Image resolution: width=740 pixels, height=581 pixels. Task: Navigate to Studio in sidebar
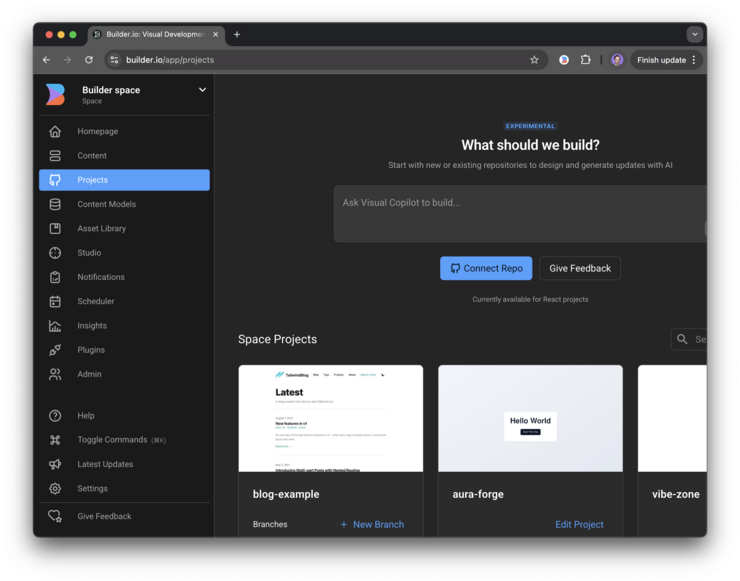tap(125, 253)
